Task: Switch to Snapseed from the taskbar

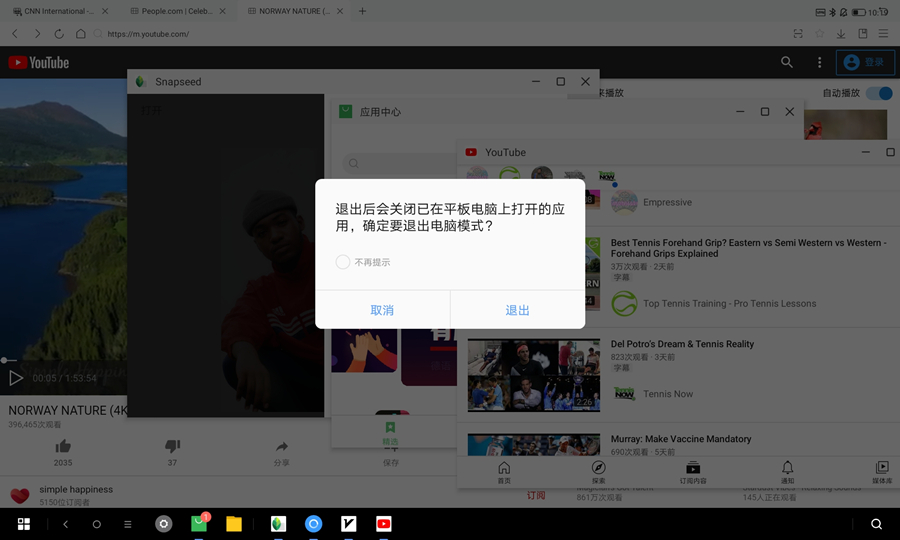Action: tap(278, 524)
